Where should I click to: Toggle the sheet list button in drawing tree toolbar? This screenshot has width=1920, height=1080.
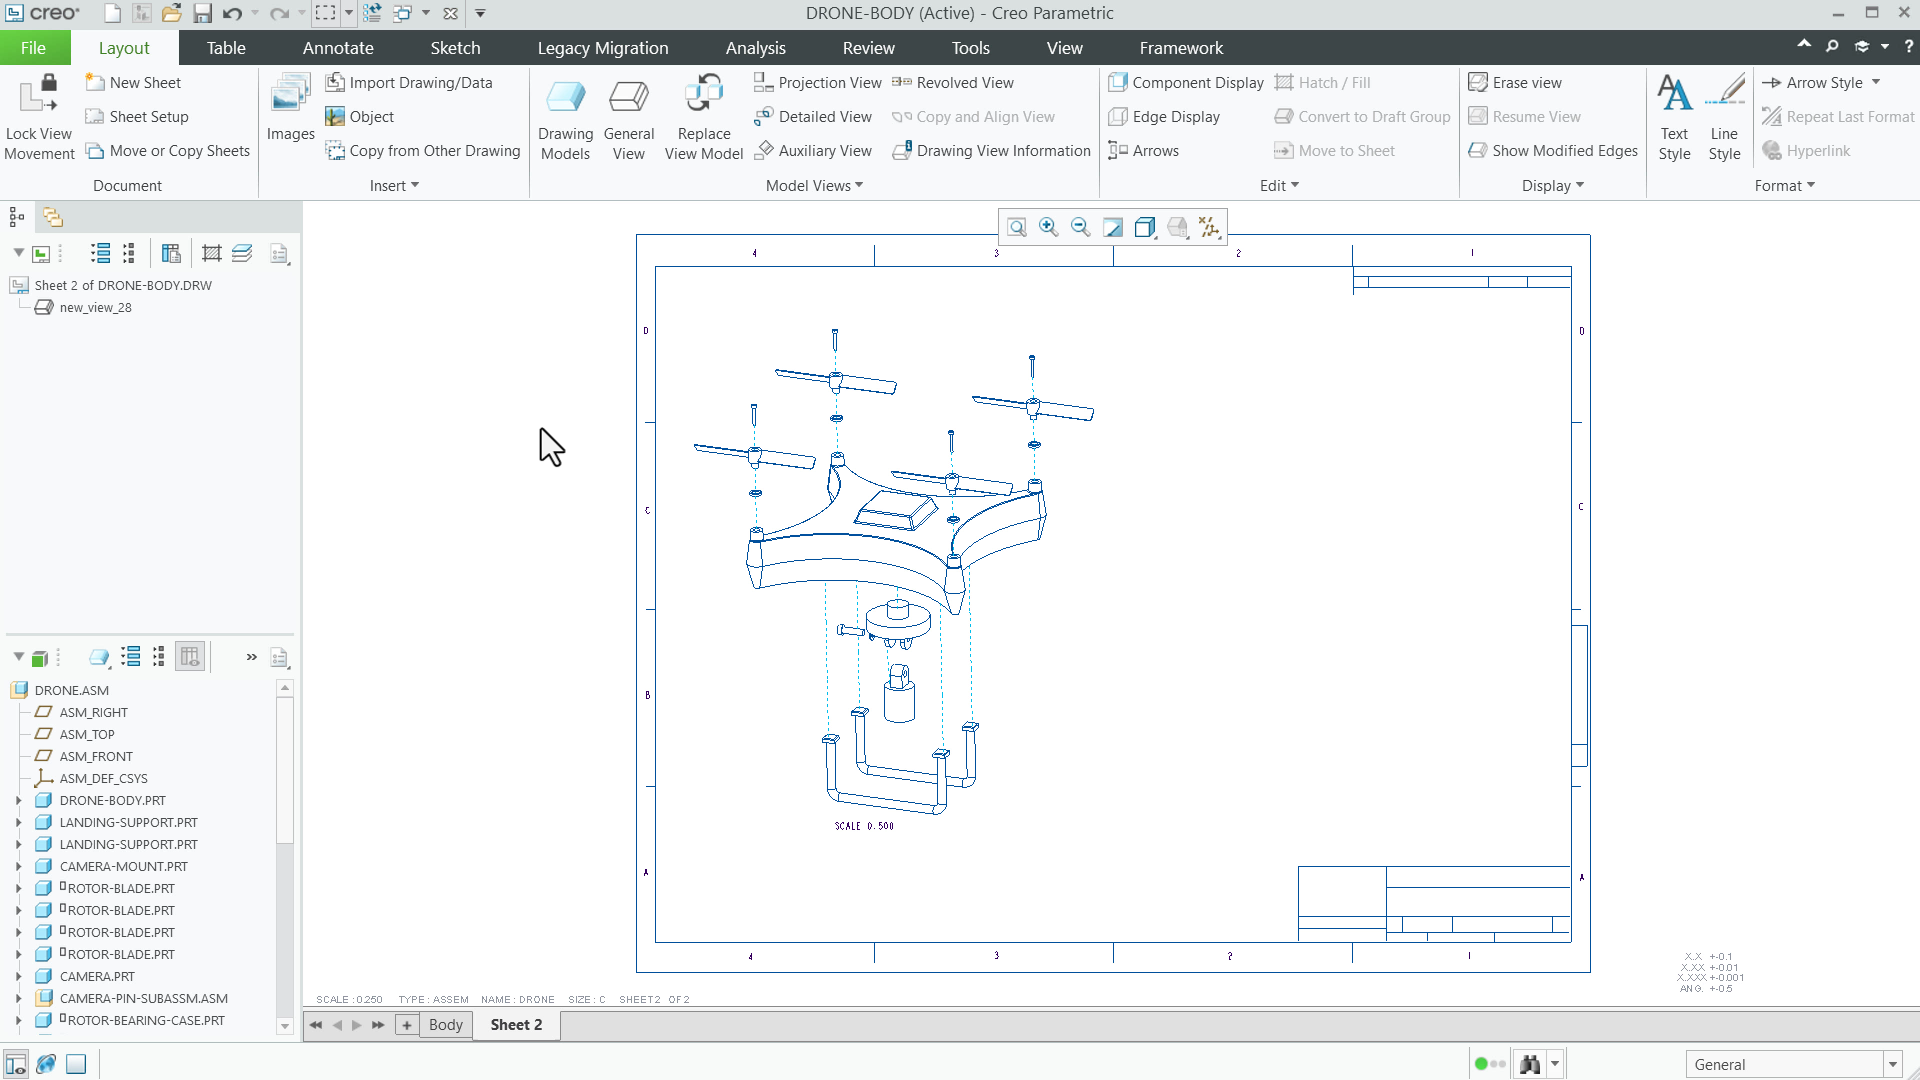pos(171,253)
